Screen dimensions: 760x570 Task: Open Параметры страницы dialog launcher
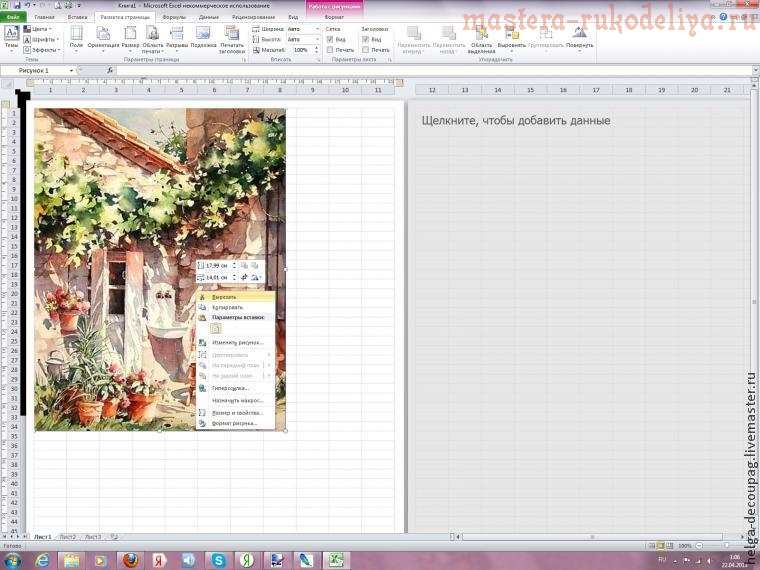(x=244, y=60)
